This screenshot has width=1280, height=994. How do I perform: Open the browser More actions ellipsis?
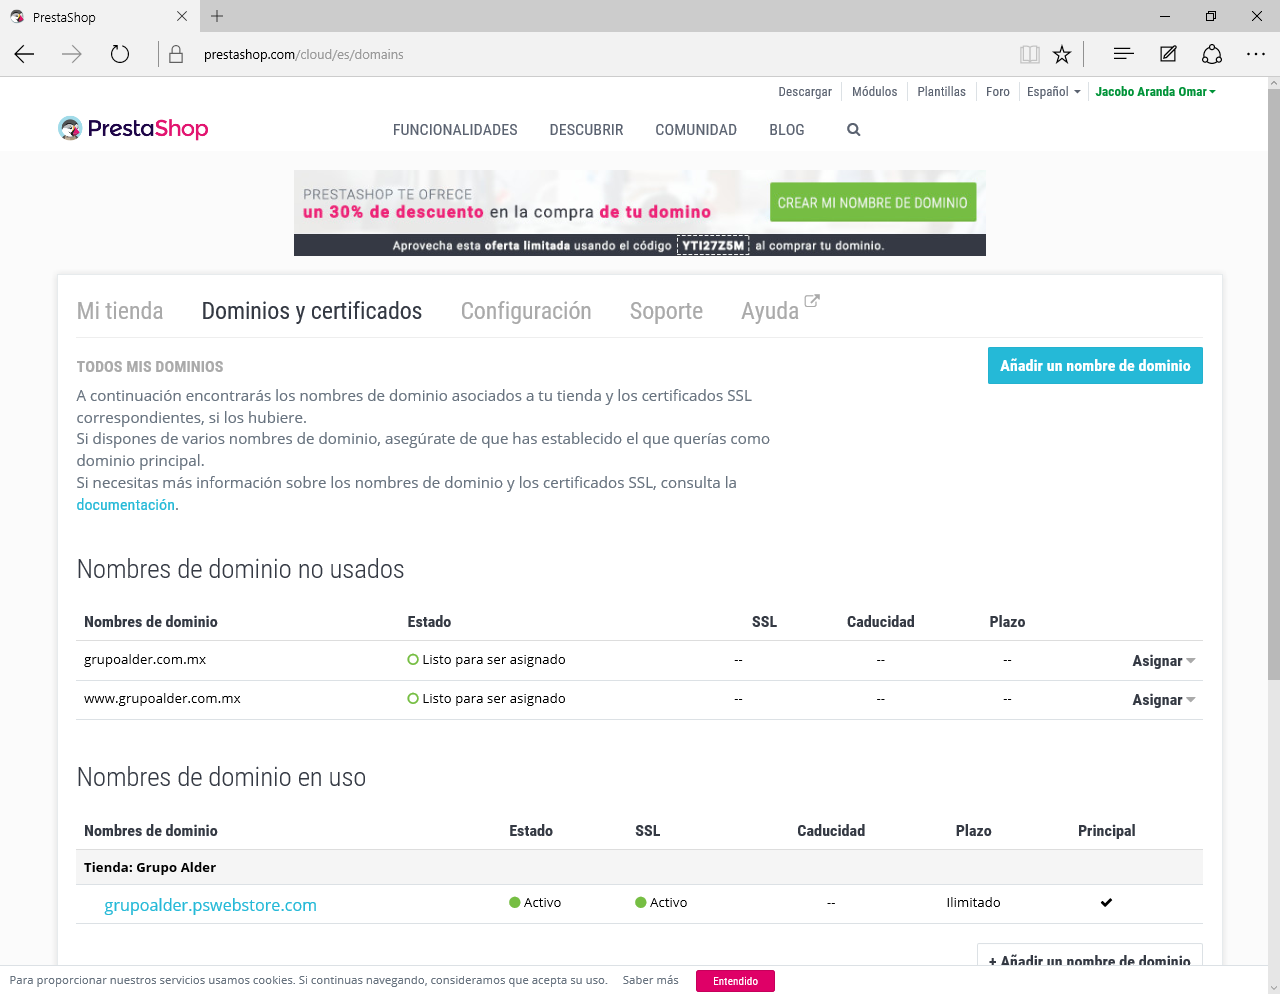1256,54
